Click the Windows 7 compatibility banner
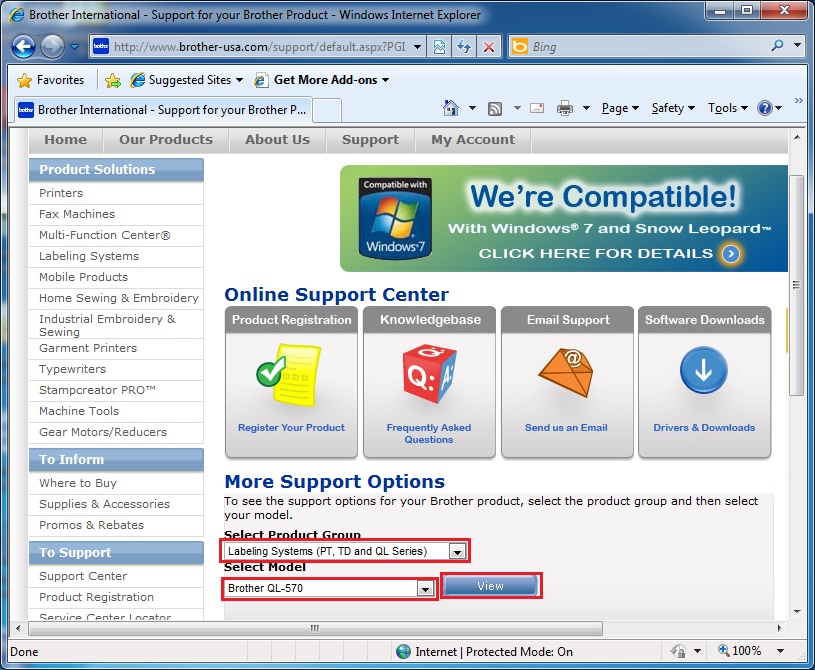The width and height of the screenshot is (815, 670). [563, 218]
